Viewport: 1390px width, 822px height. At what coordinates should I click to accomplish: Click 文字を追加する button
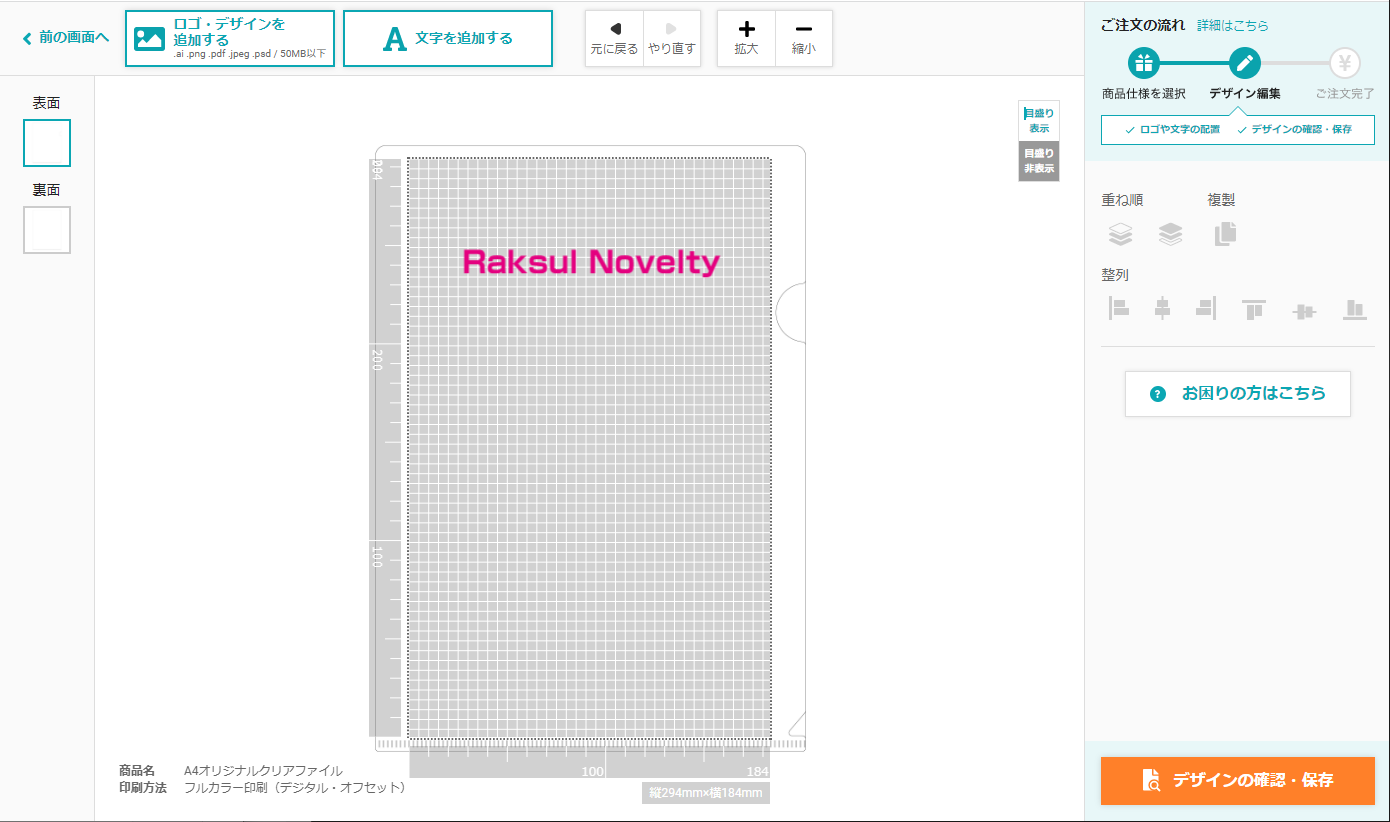tap(448, 39)
